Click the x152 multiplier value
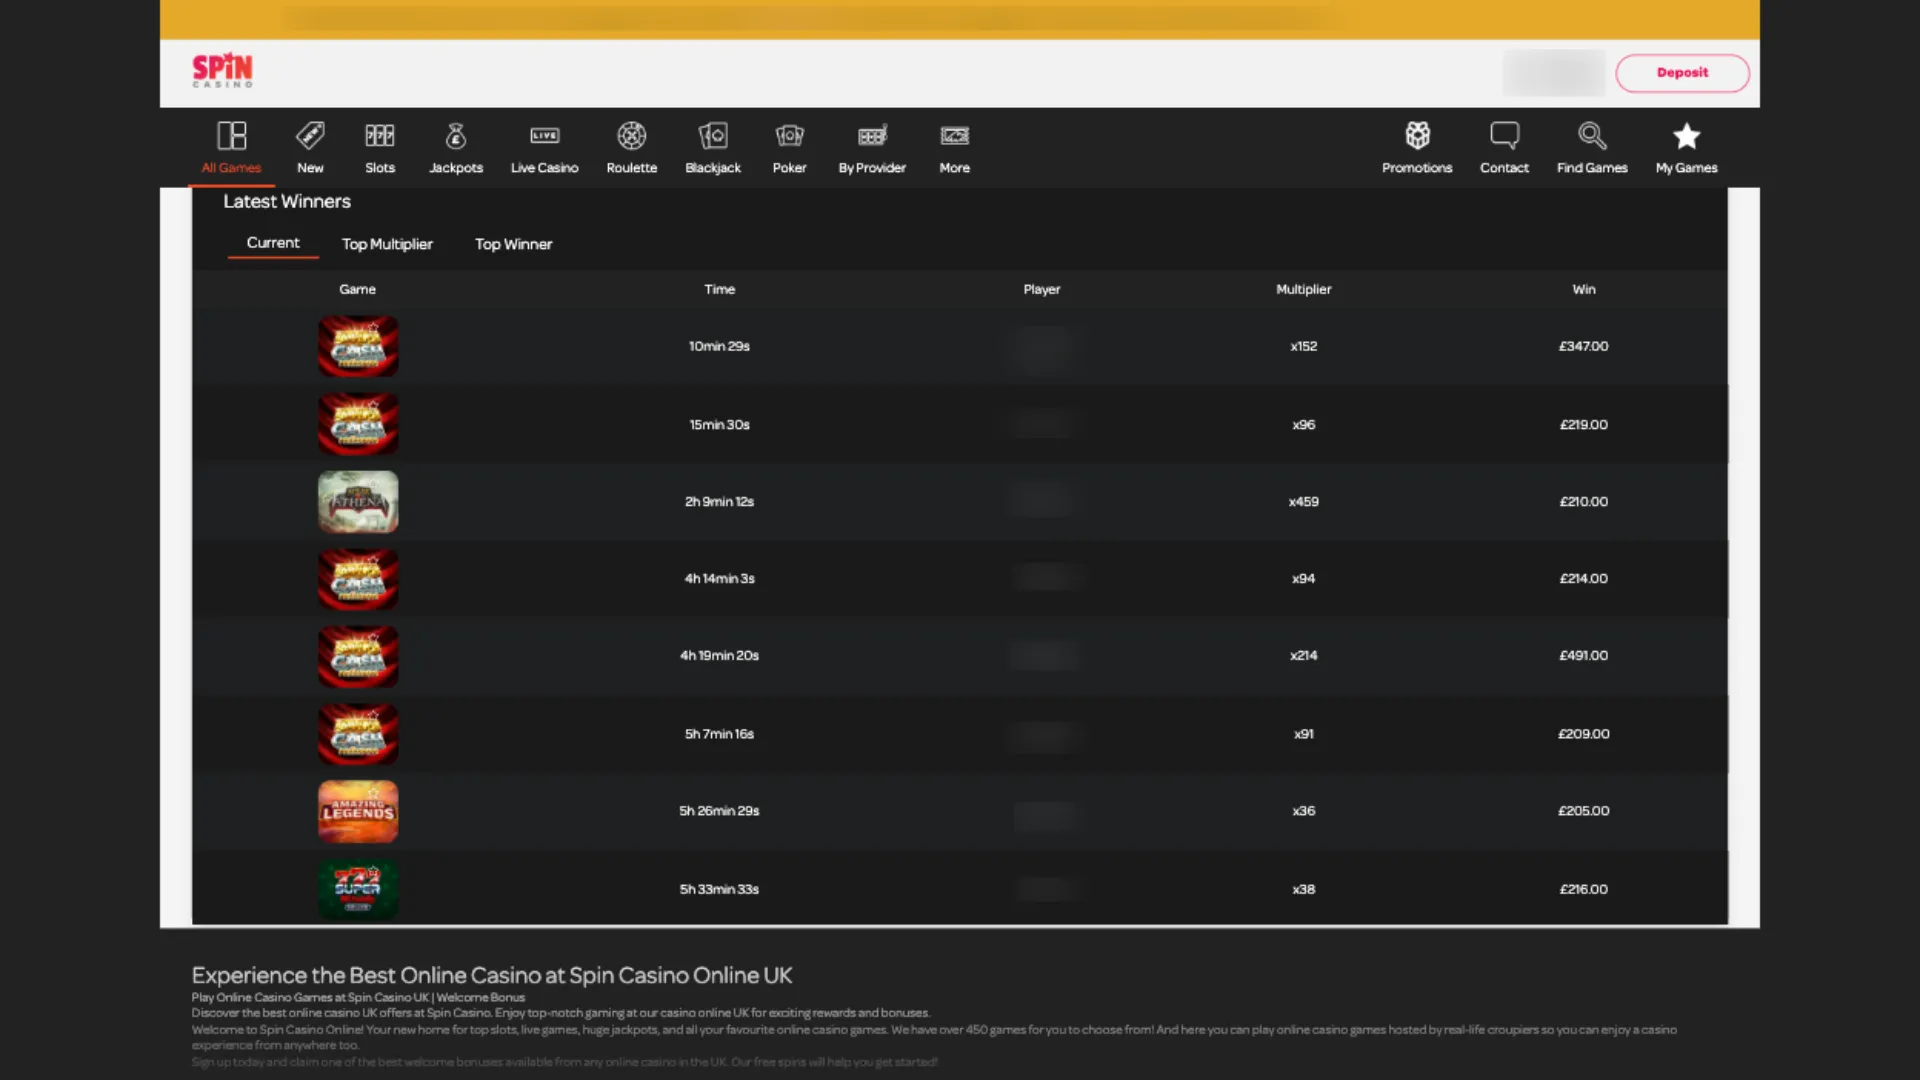1920x1080 pixels. pos(1303,346)
